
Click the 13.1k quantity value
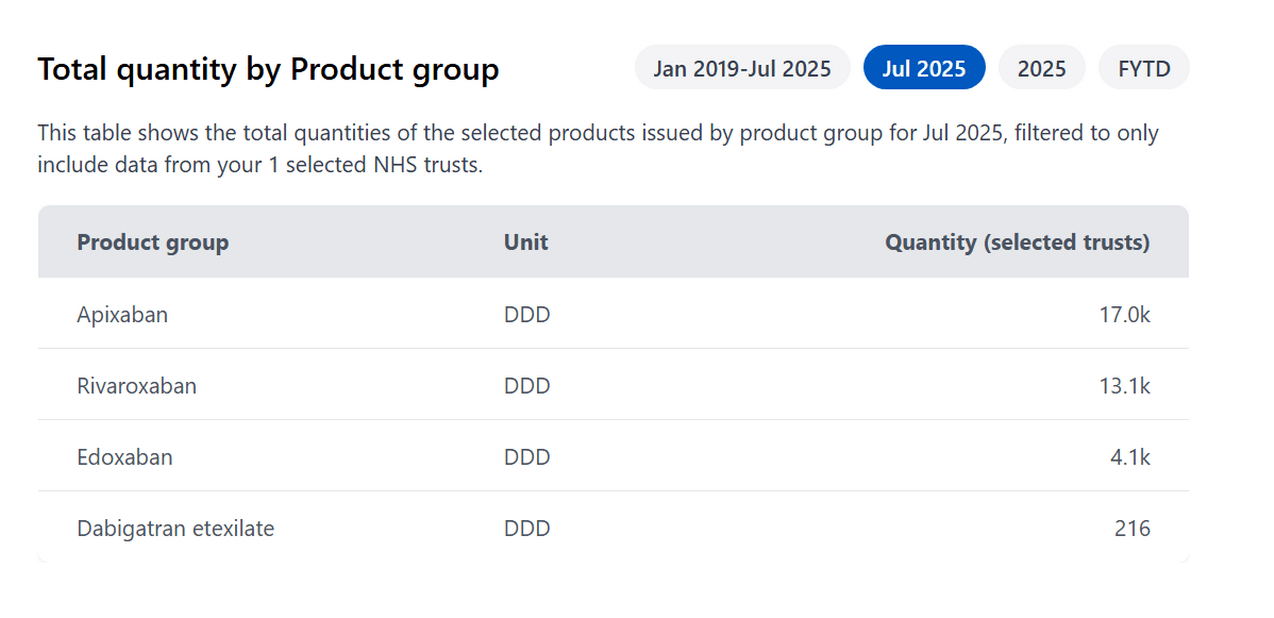tap(1124, 386)
